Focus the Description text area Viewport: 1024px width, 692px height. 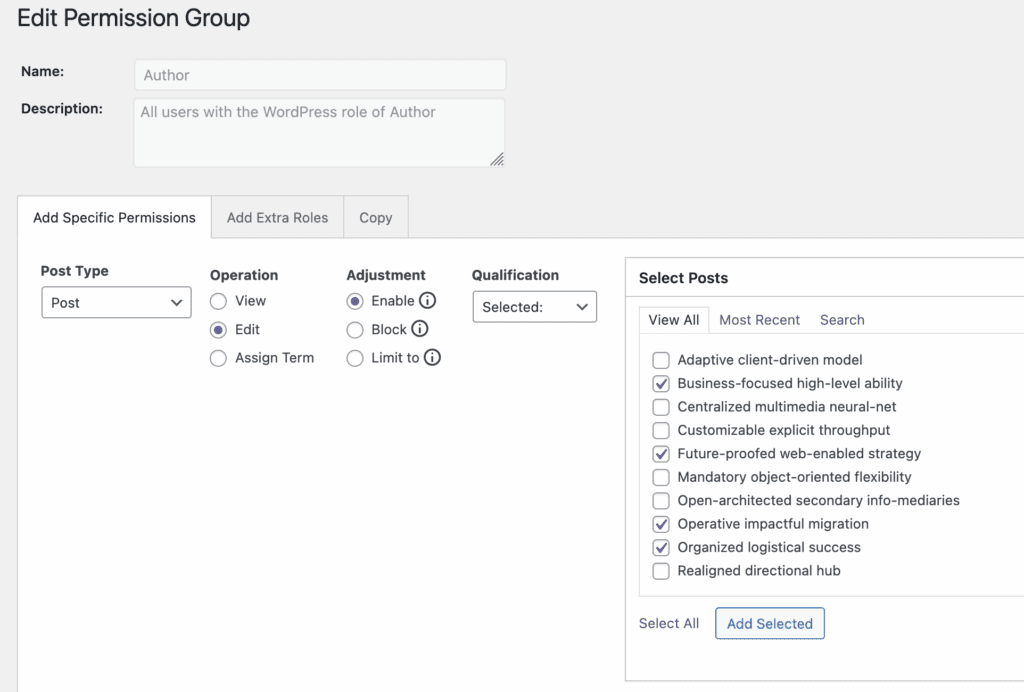pyautogui.click(x=319, y=132)
